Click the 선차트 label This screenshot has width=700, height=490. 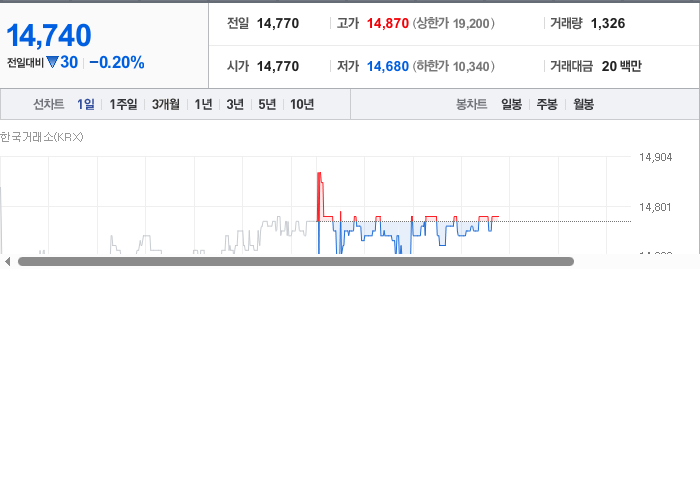[49, 104]
